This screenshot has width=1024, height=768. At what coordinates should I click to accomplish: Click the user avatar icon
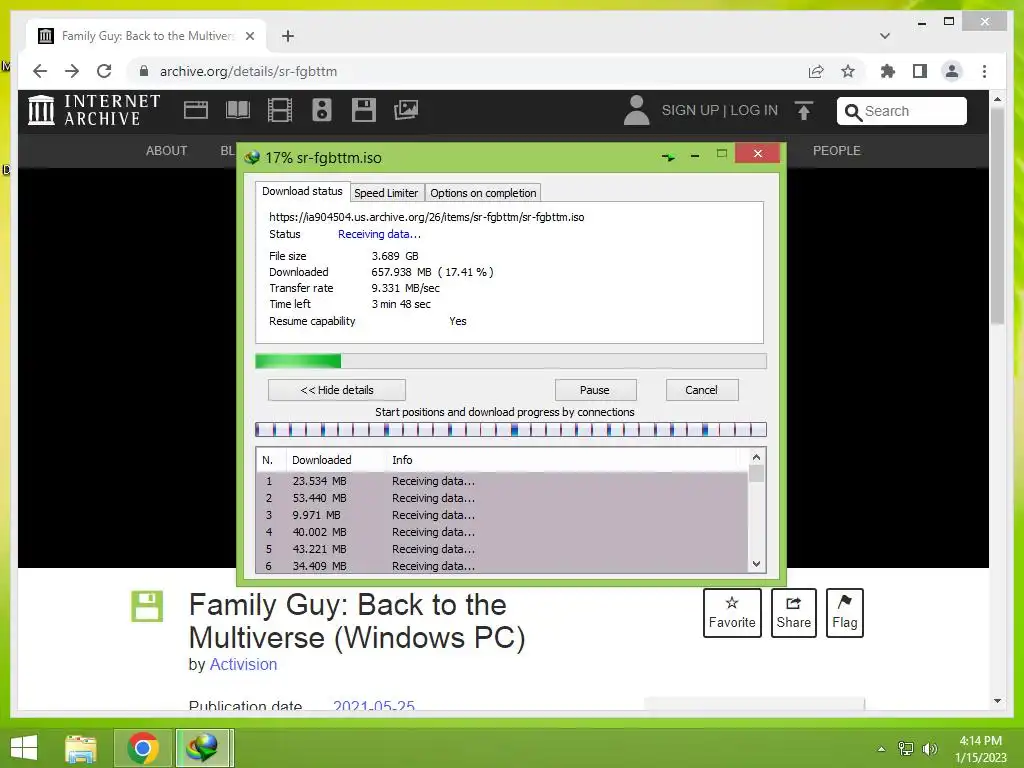click(x=636, y=110)
